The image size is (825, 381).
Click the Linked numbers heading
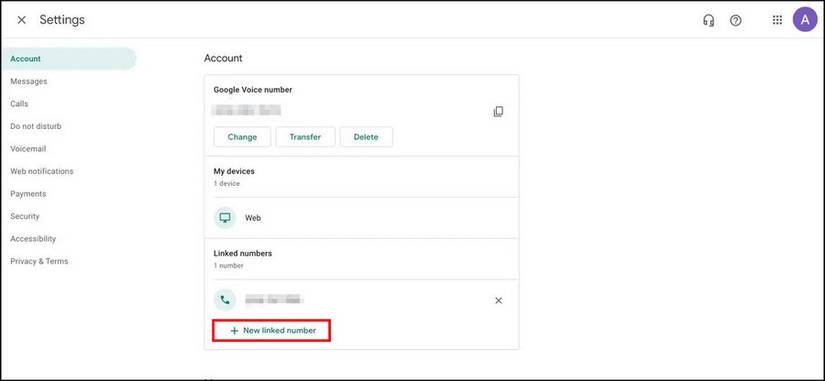(243, 253)
